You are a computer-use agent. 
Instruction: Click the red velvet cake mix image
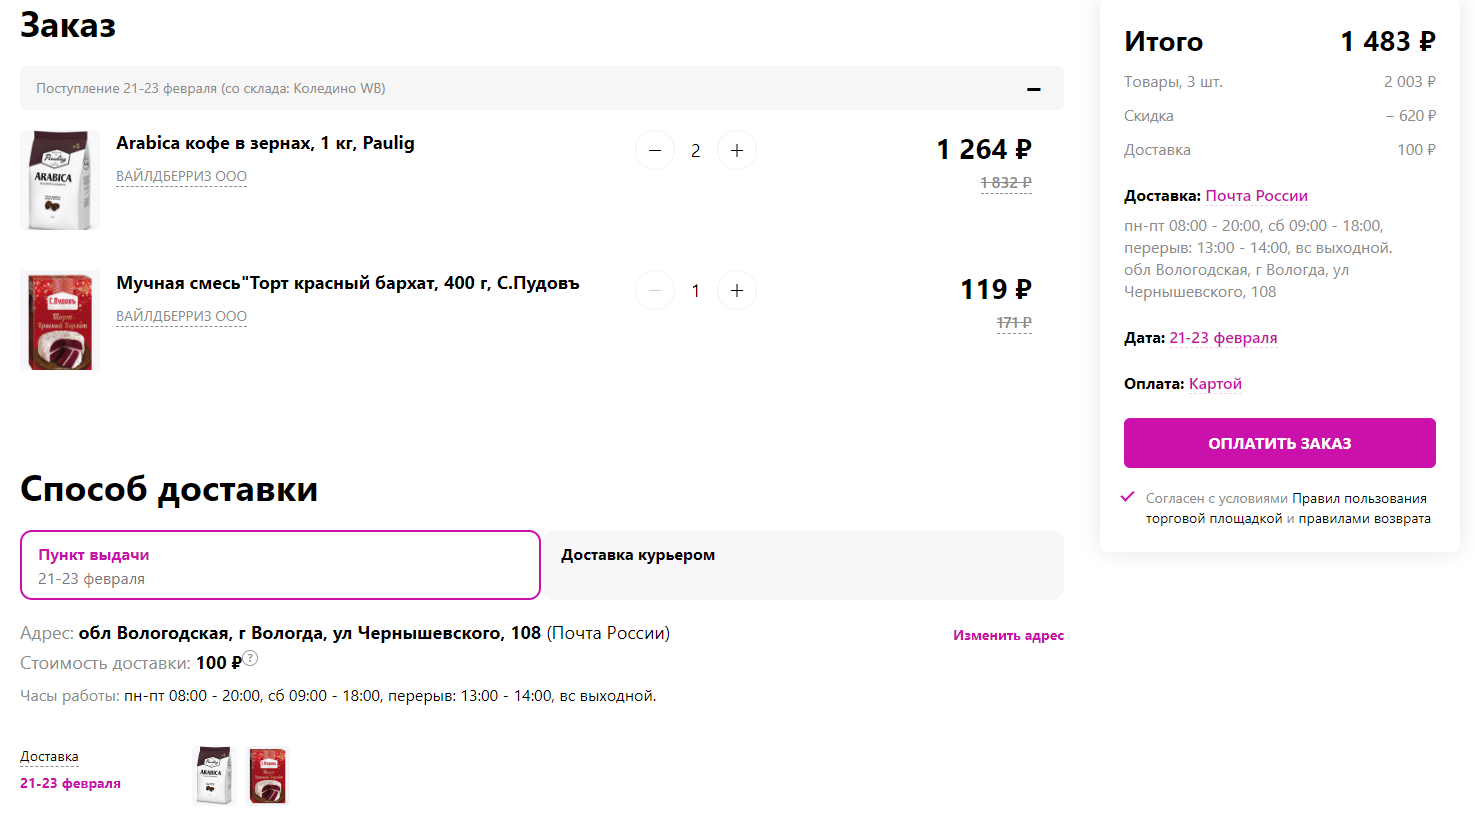click(x=60, y=320)
